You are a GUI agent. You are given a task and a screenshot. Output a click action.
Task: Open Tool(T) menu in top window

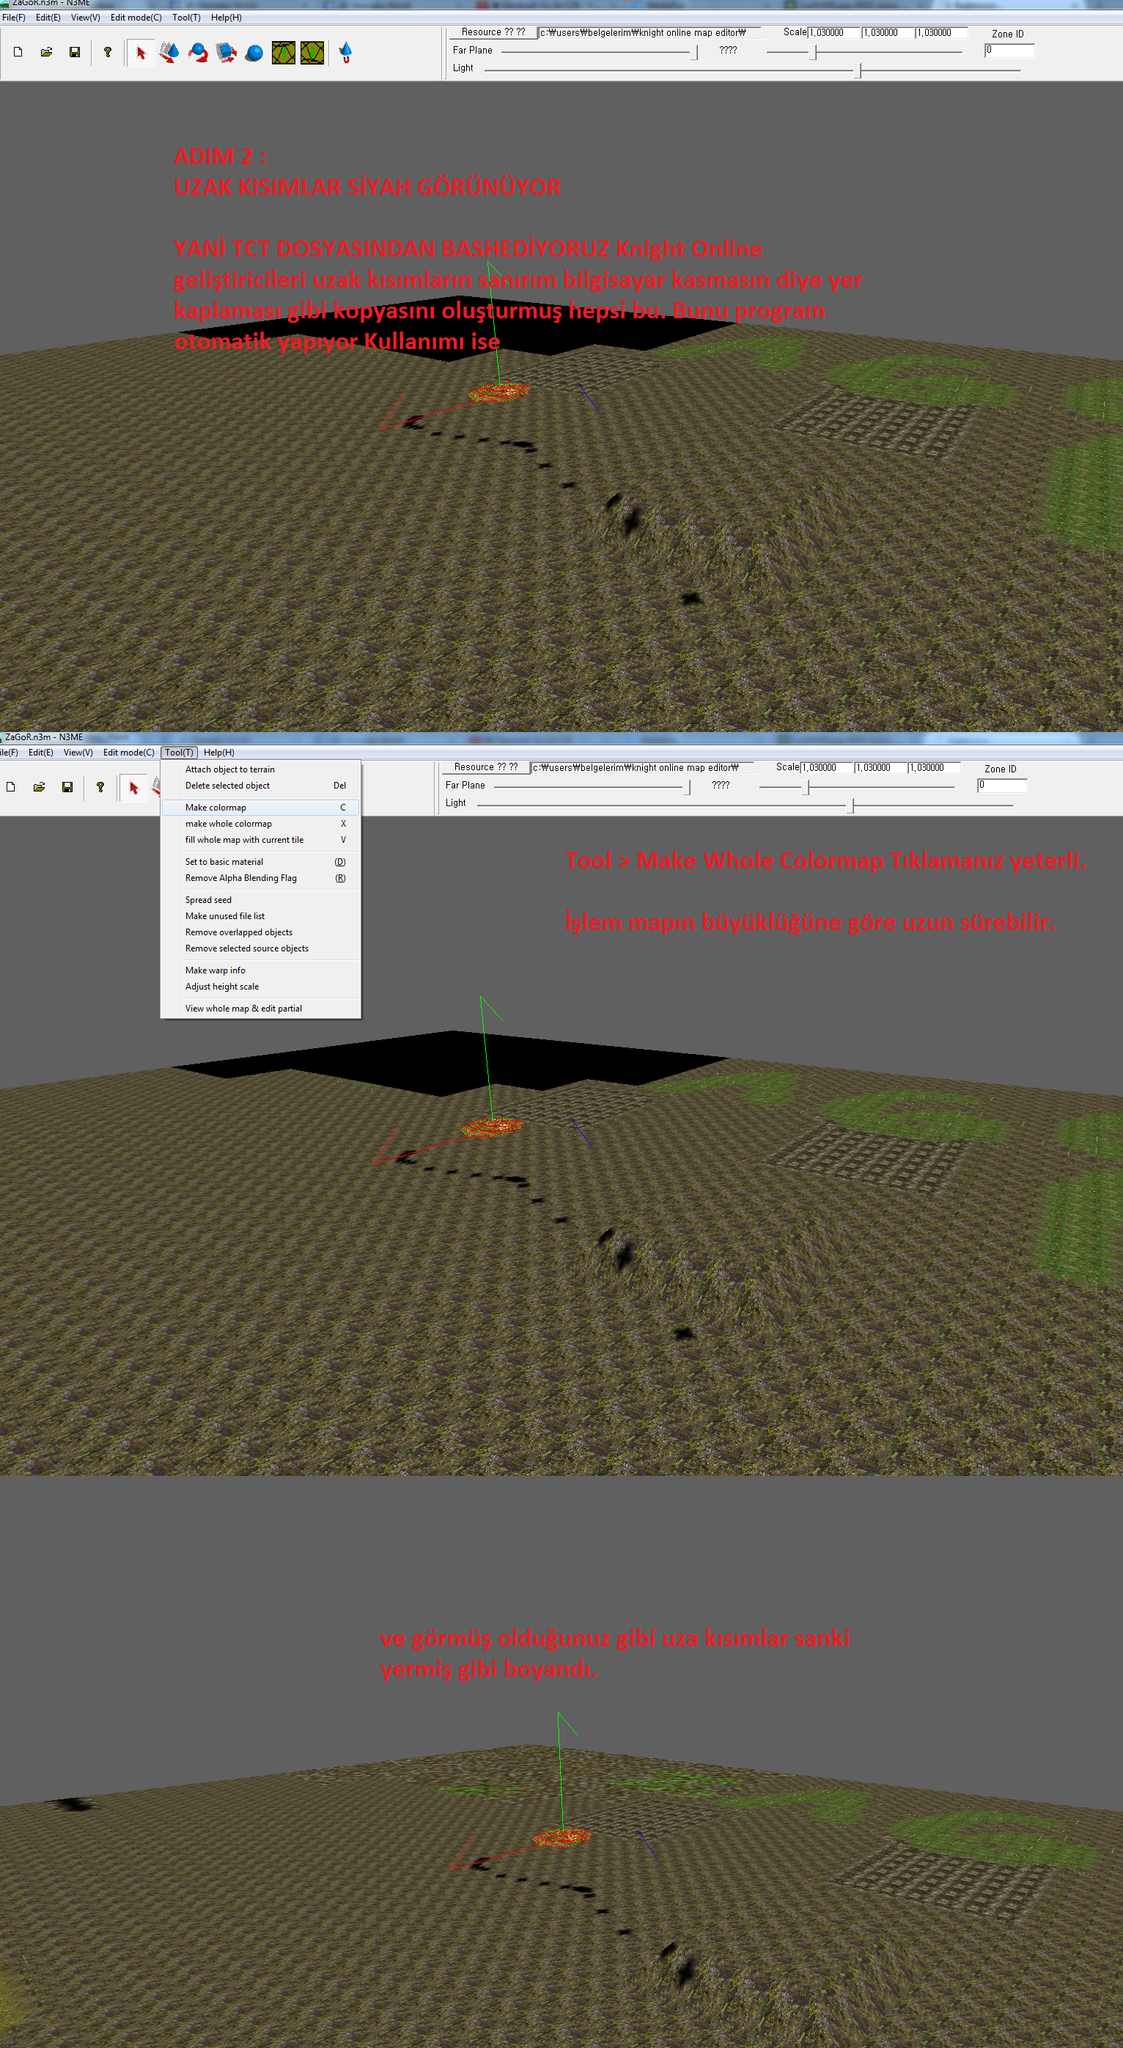(186, 18)
